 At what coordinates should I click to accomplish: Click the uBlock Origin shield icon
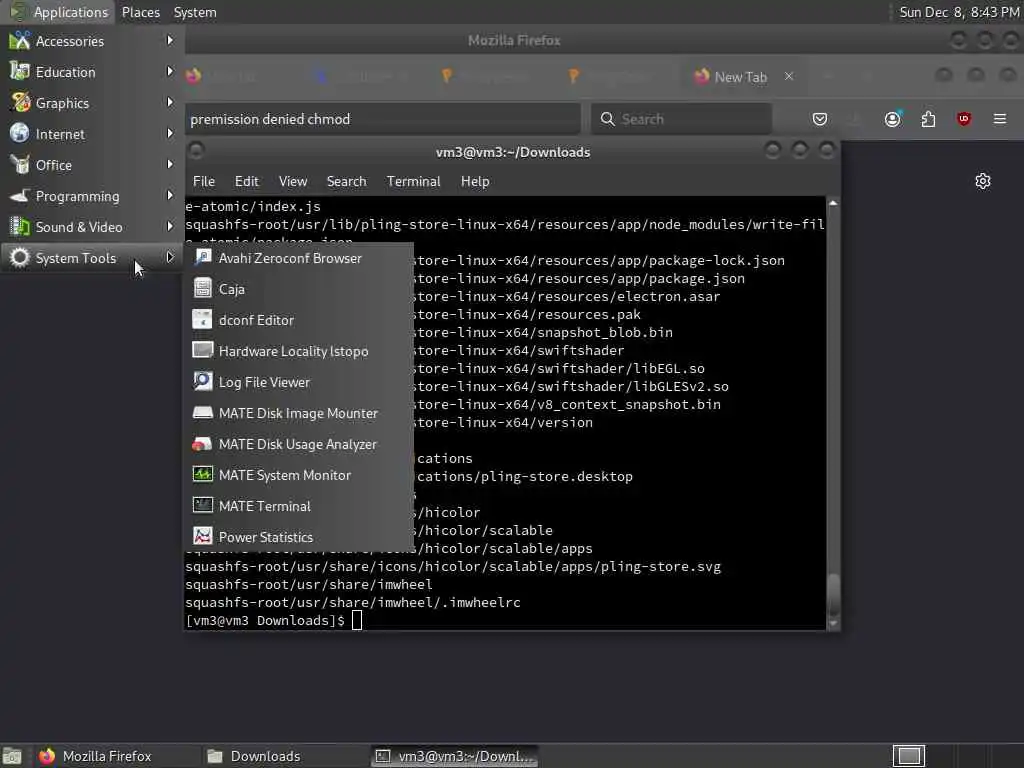tap(964, 119)
